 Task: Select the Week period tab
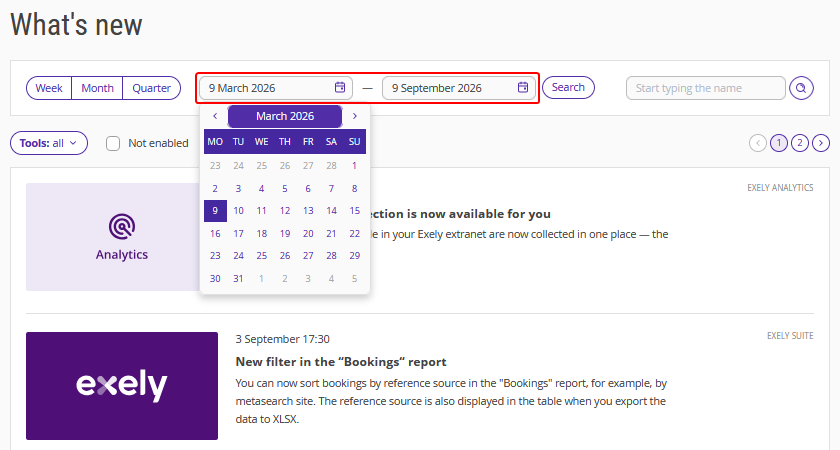(49, 88)
